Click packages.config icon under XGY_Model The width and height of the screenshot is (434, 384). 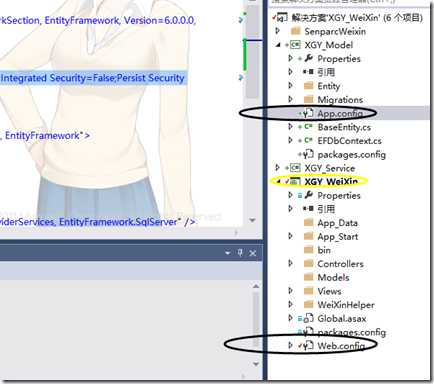[309, 154]
